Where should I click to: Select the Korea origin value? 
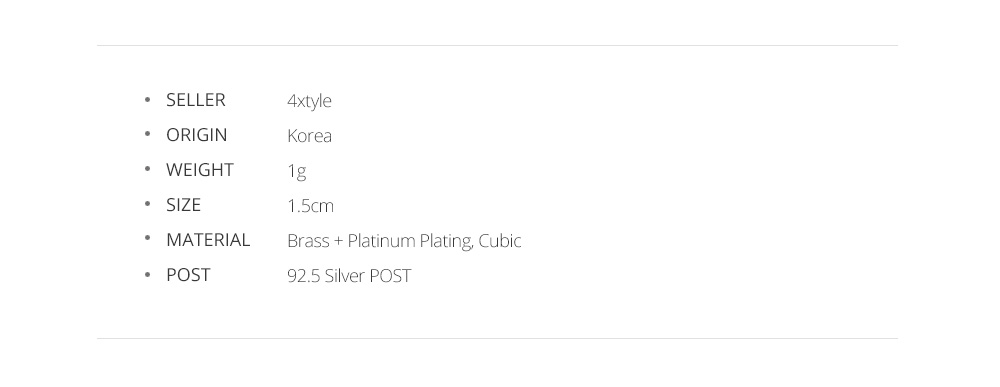[x=309, y=136]
